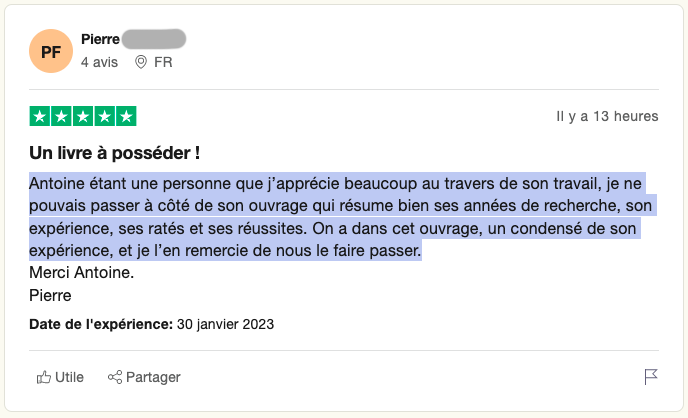688x418 pixels.
Task: Select the fourth green rating star
Action: [x=105, y=116]
